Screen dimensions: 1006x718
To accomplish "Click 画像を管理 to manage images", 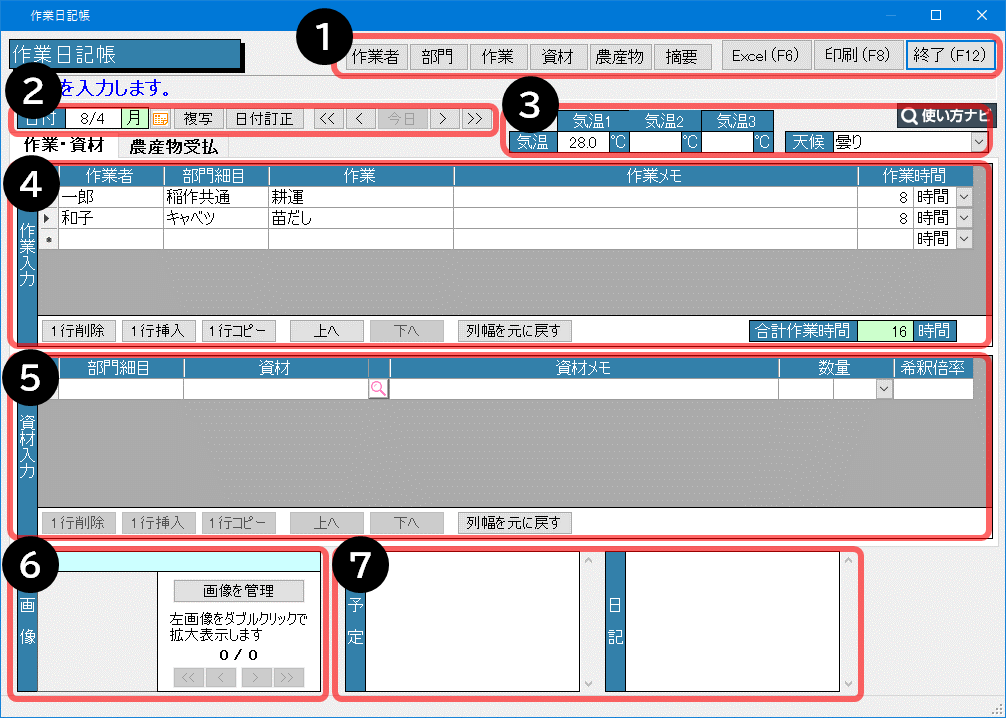I will coord(238,591).
